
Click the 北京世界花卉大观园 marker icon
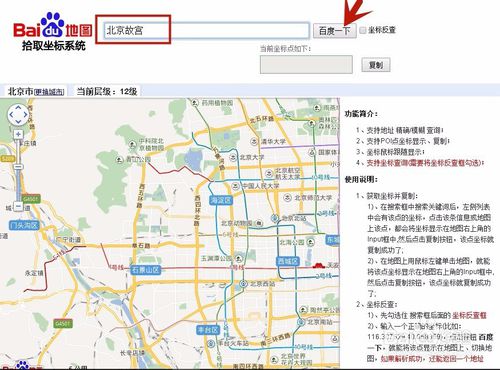tap(274, 359)
